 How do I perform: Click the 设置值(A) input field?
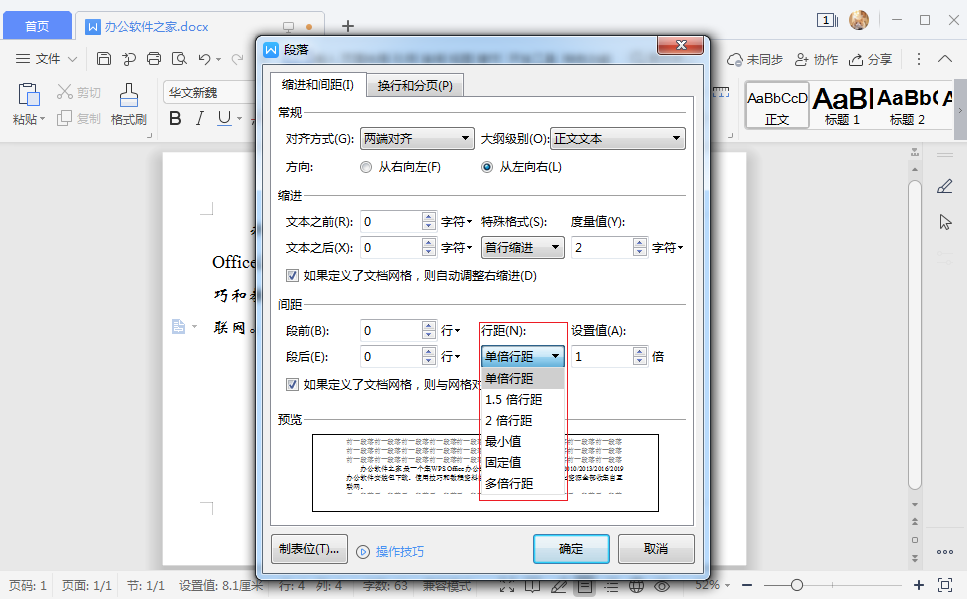(x=603, y=356)
